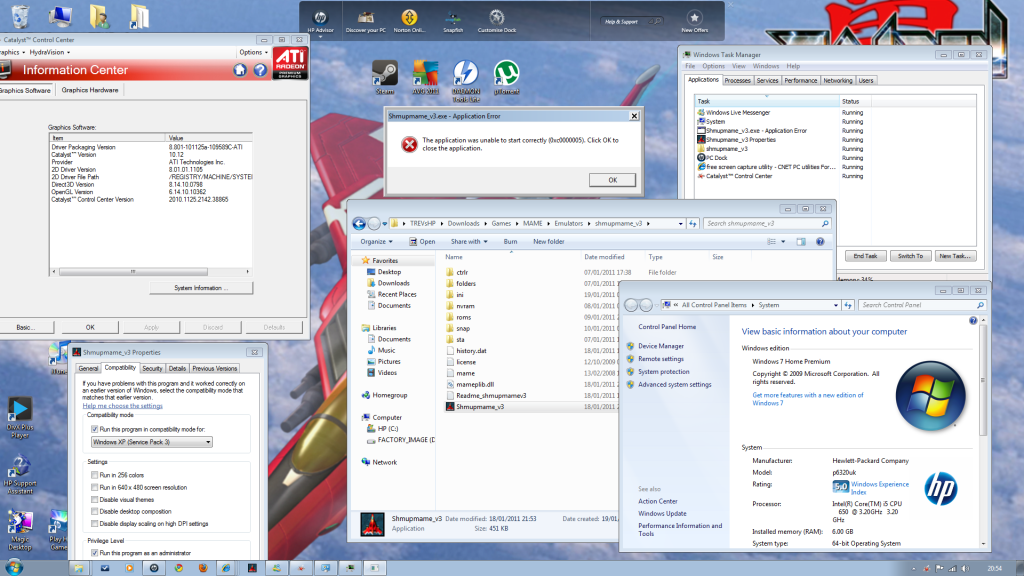
Task: Click the Catalyst help question icon
Action: pyautogui.click(x=260, y=70)
